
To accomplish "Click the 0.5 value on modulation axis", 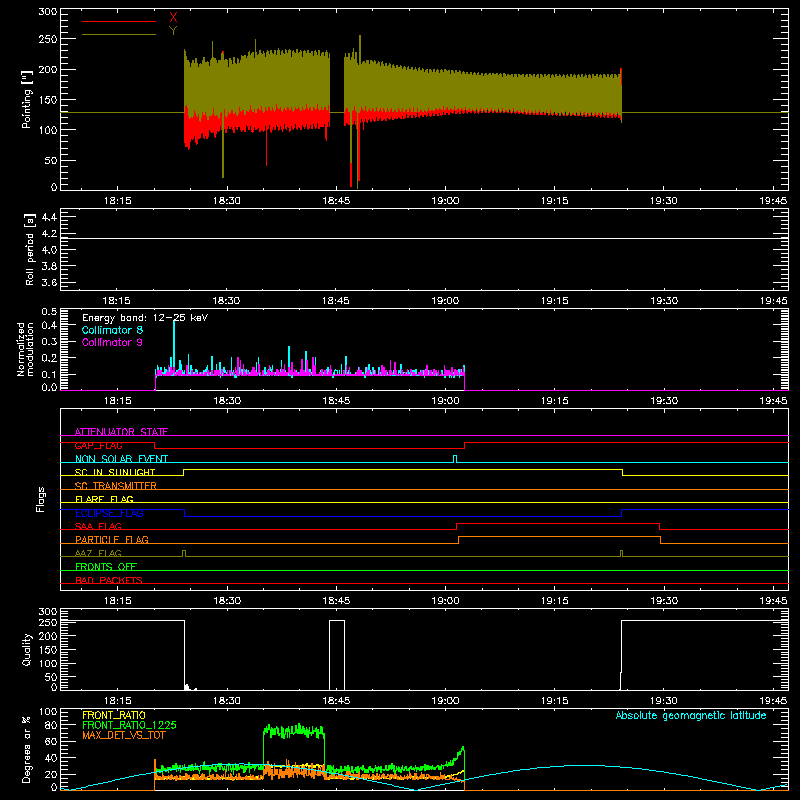I will tap(49, 311).
